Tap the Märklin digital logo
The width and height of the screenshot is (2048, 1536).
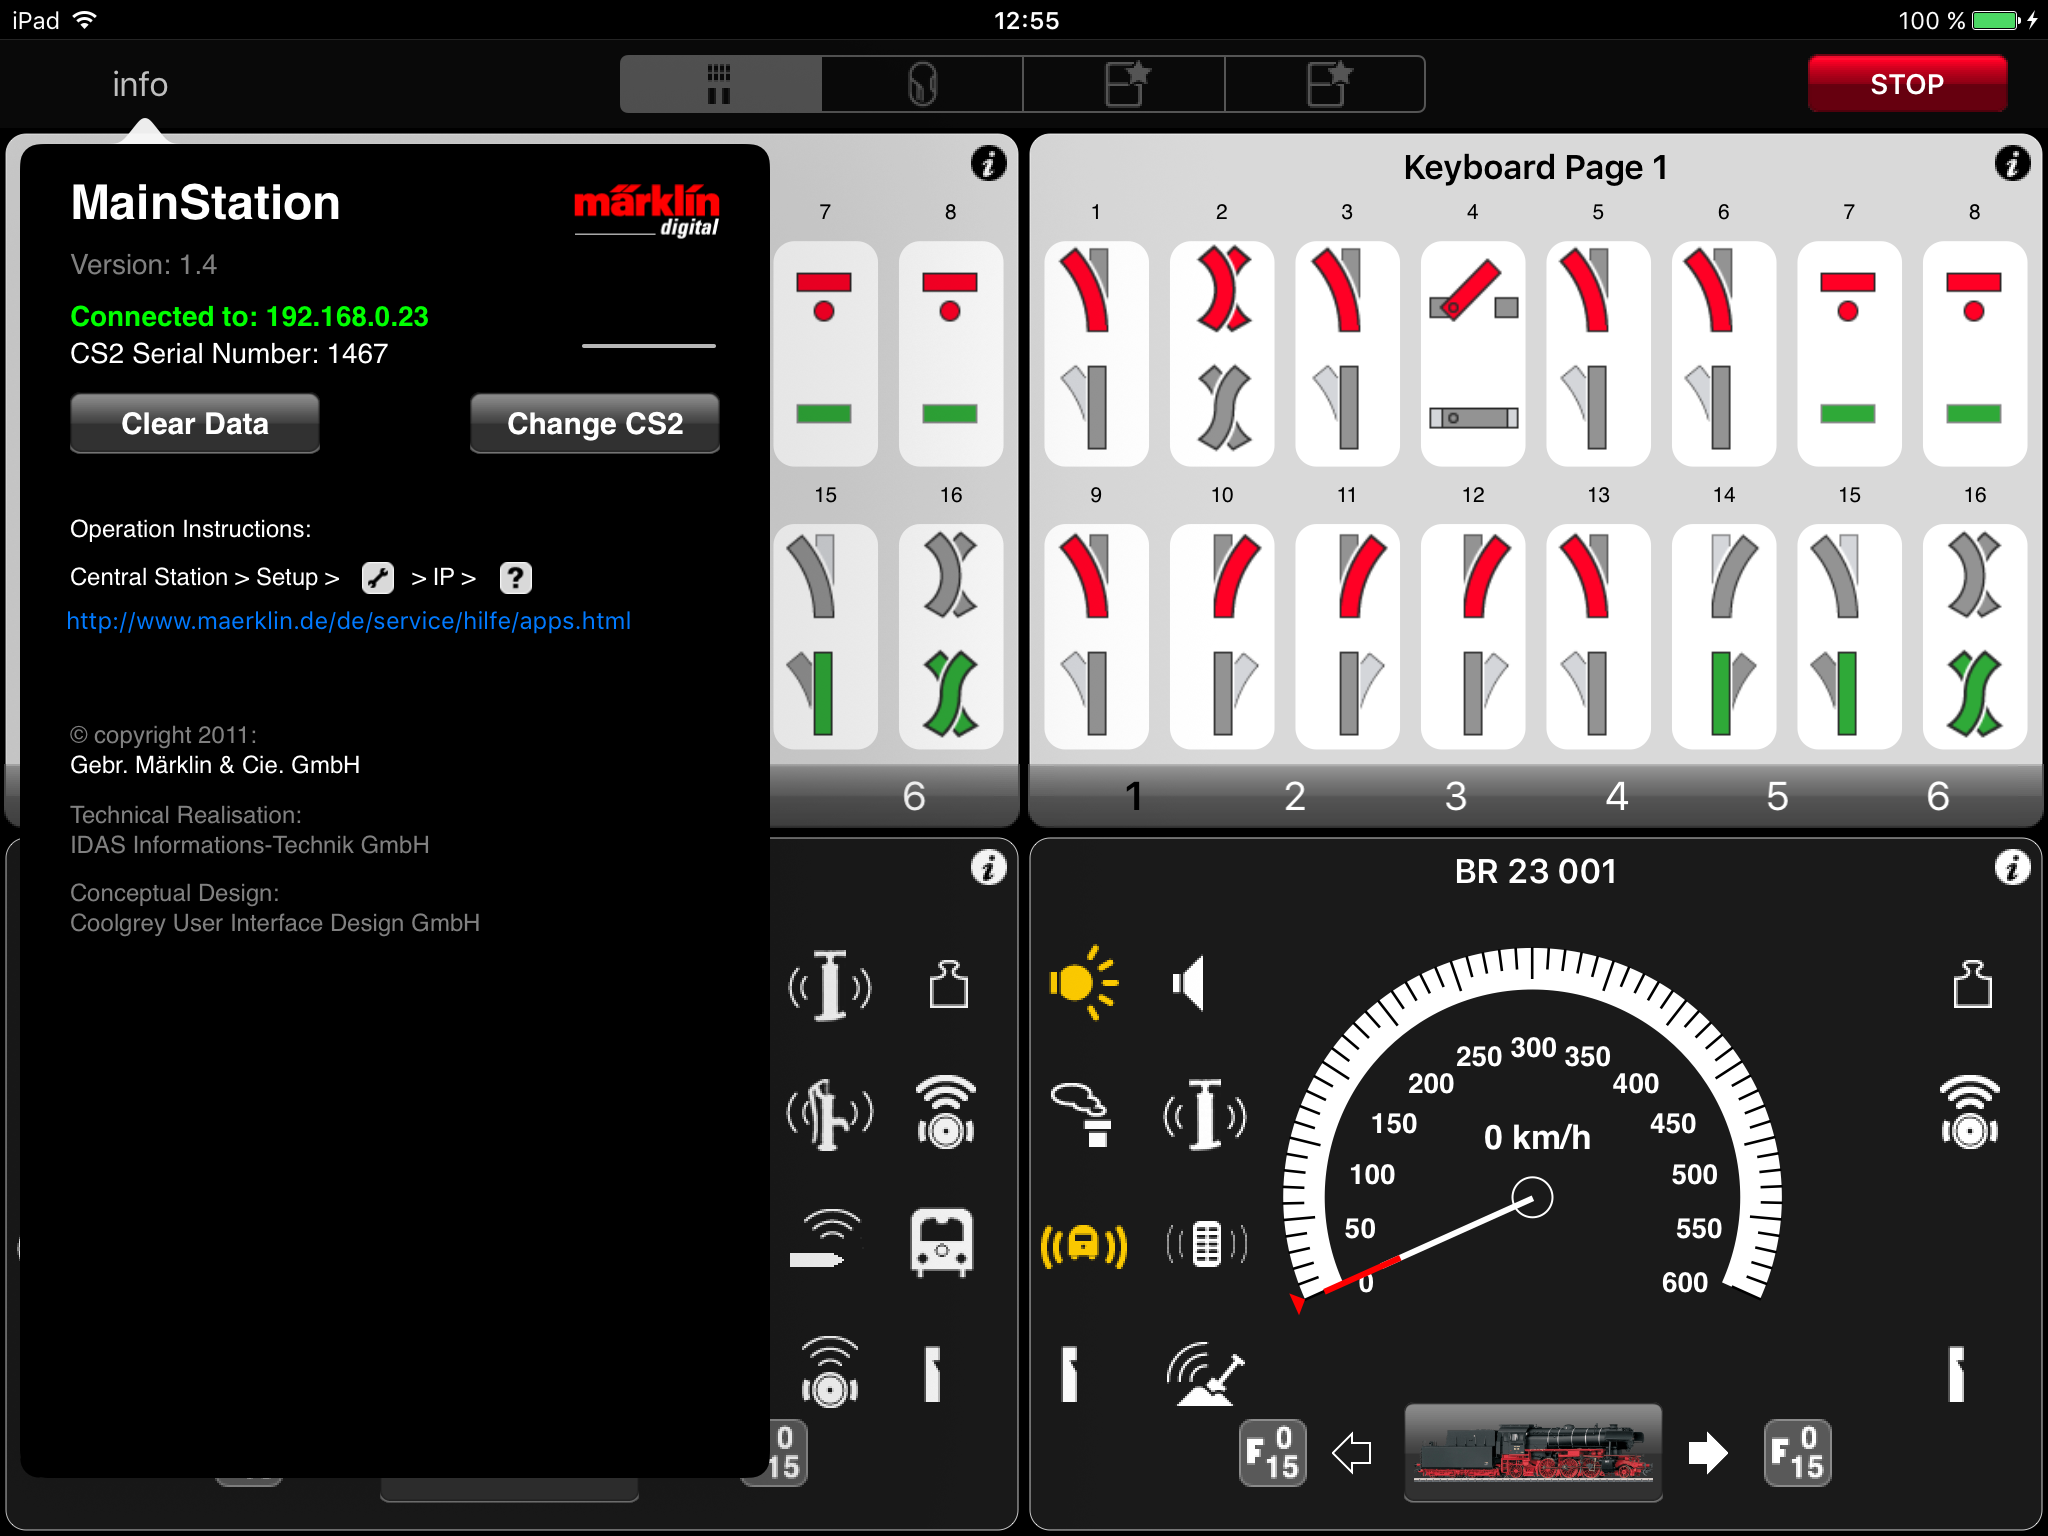coord(647,209)
